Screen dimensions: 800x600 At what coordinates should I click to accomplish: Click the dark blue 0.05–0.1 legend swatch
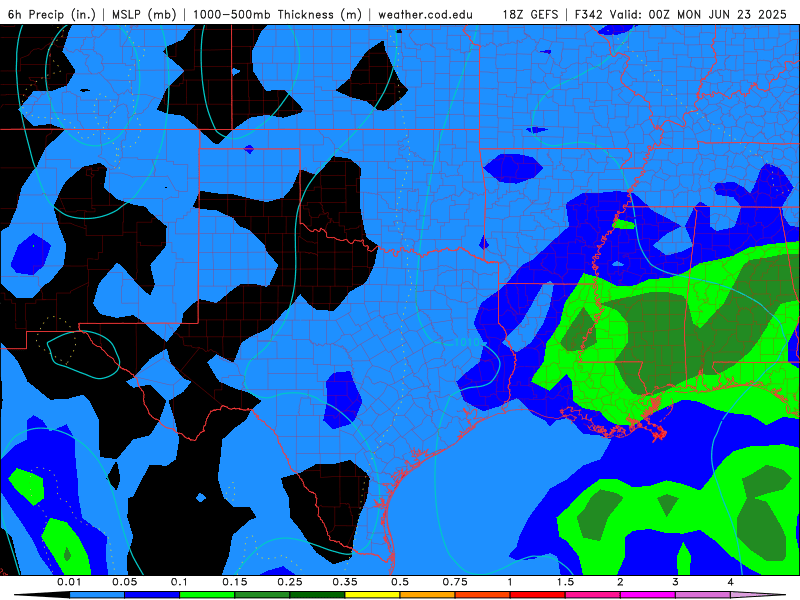point(152,595)
